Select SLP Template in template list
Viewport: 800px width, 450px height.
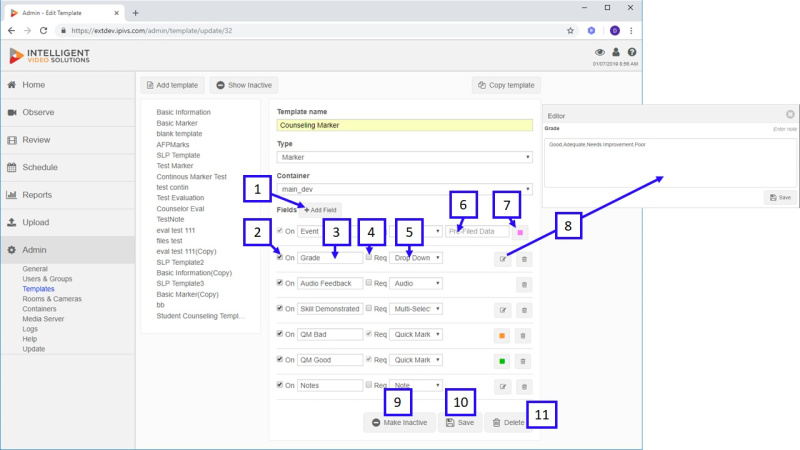click(178, 155)
